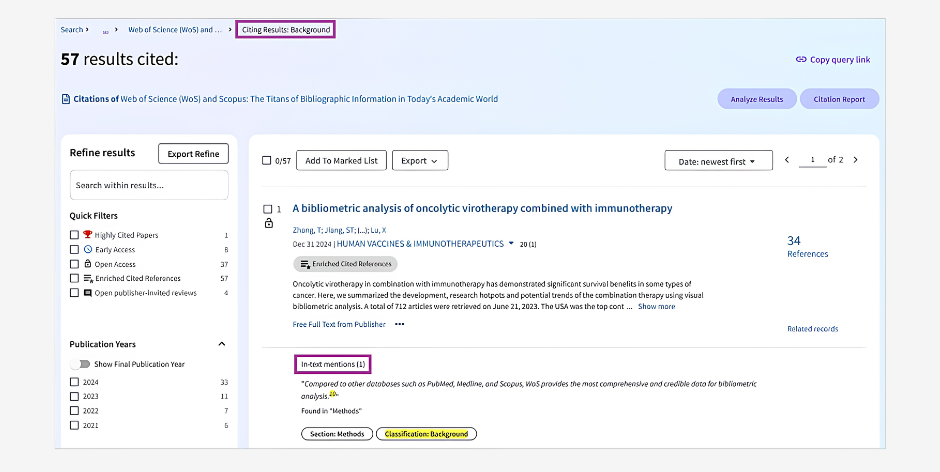Click the Early Access clock icon
940x472 pixels.
coord(88,249)
